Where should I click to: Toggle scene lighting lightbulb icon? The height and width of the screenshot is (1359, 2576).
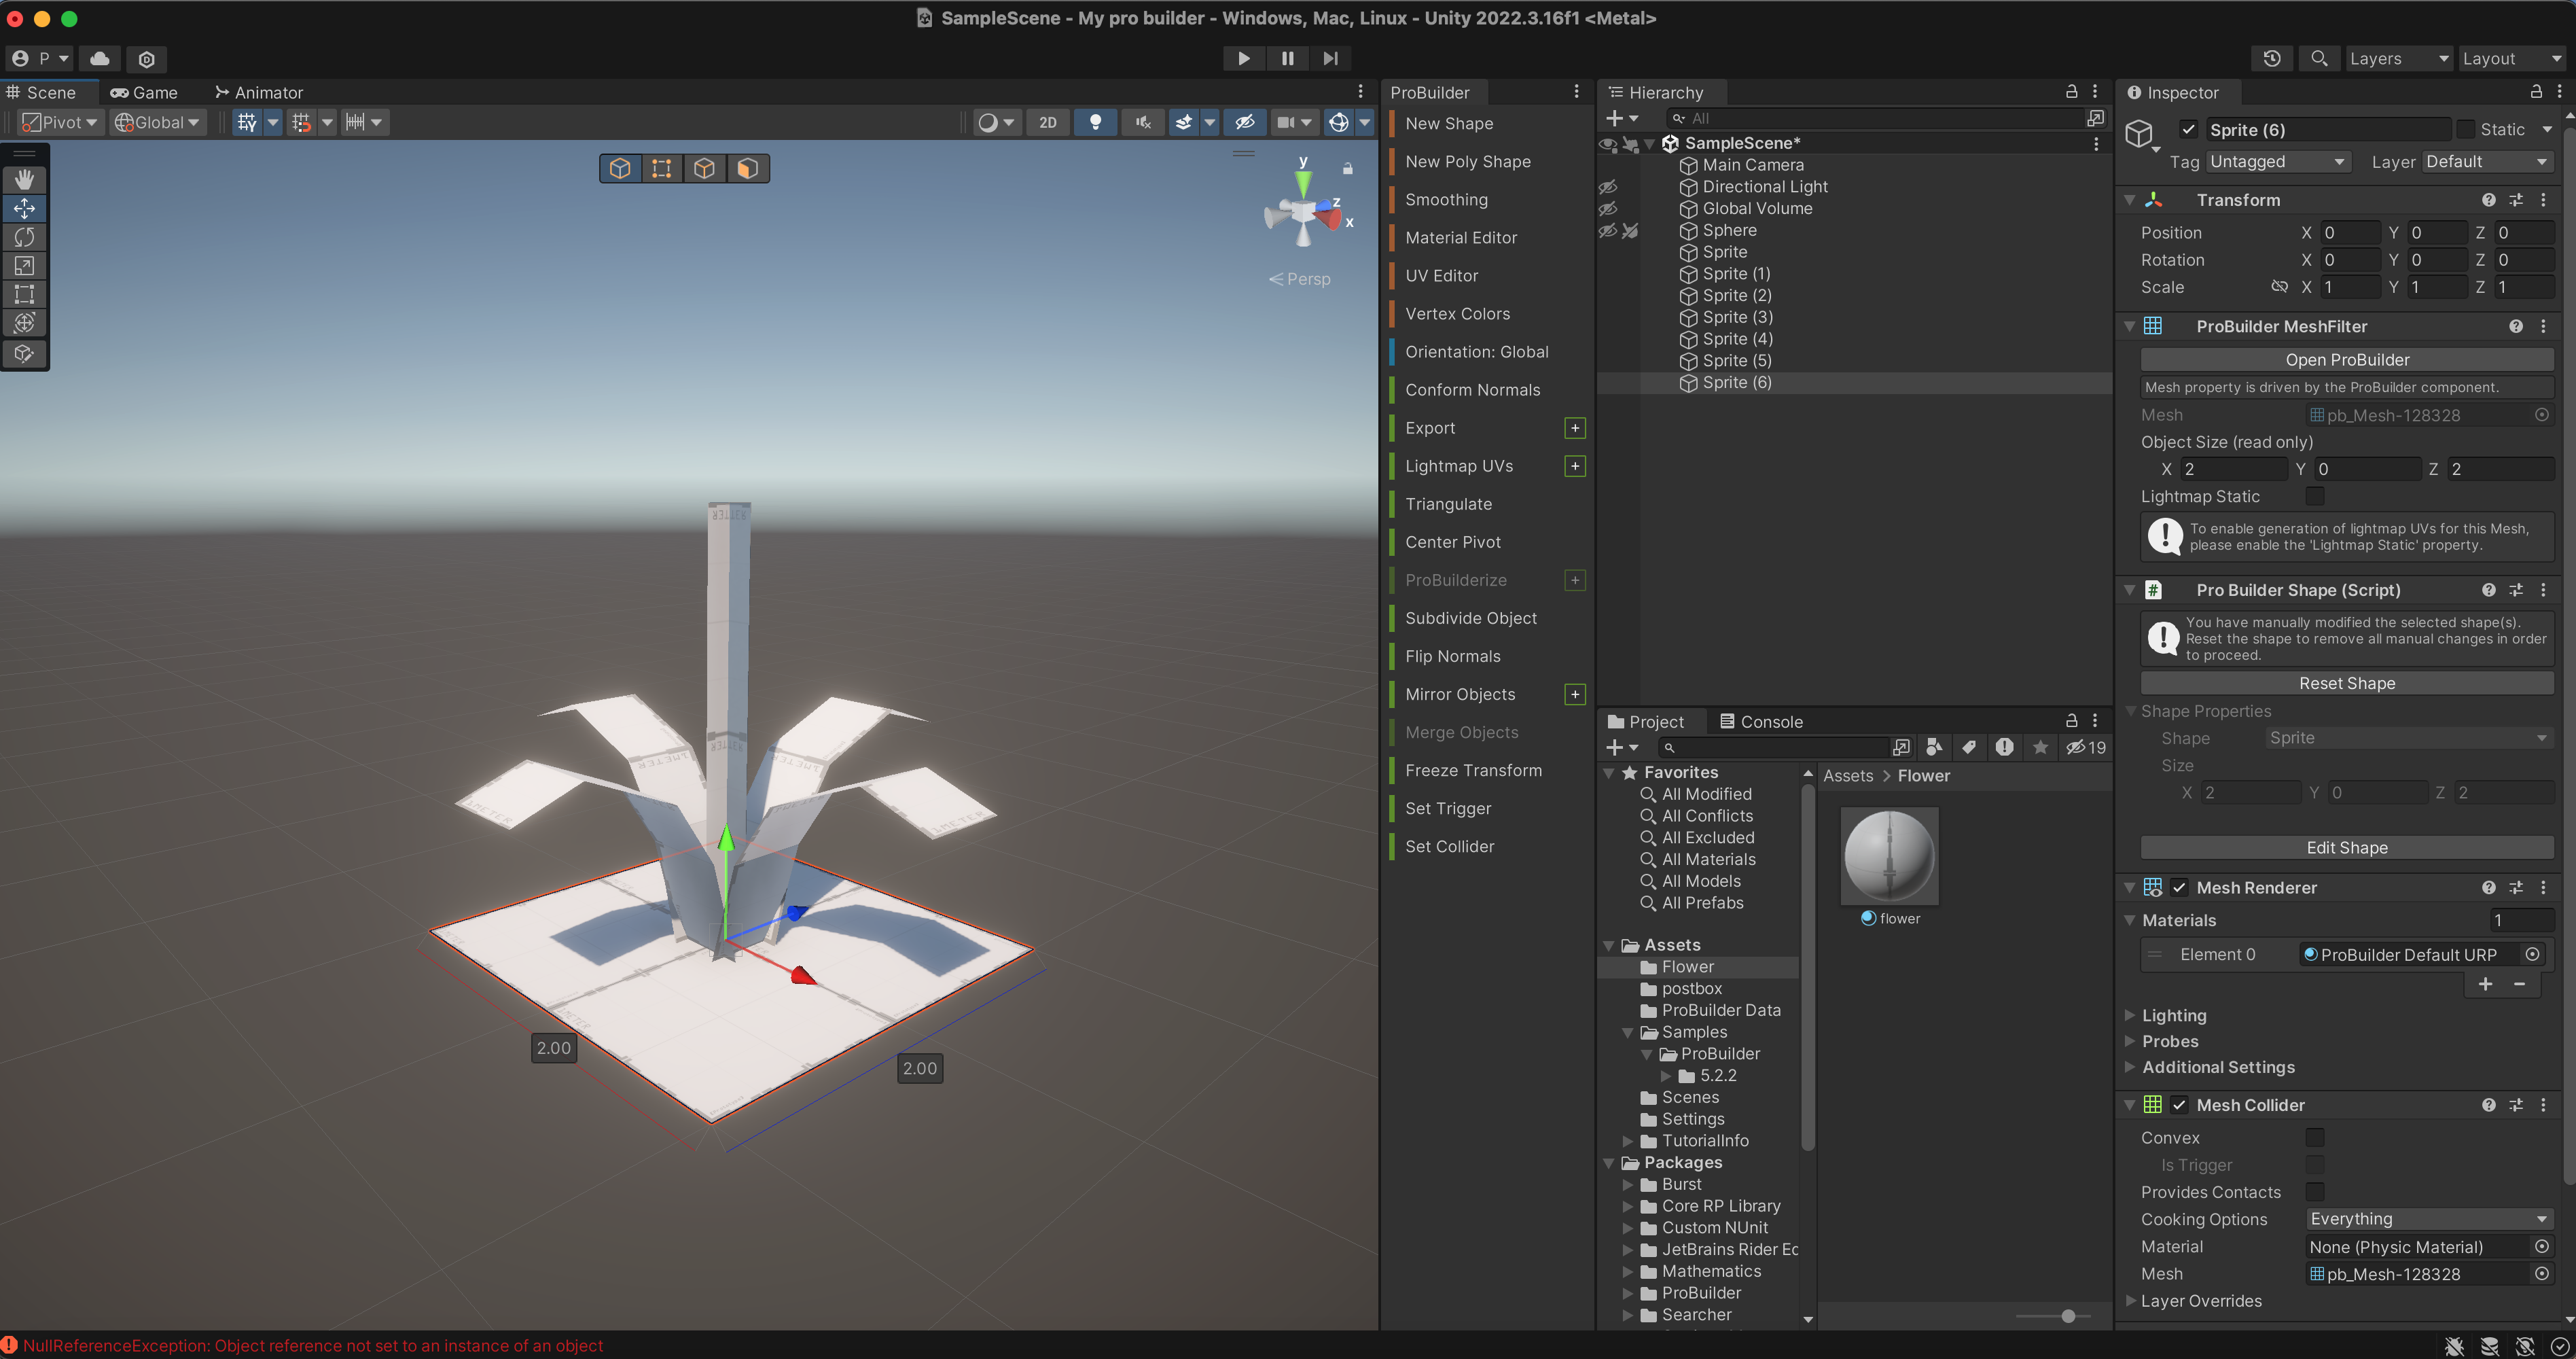(x=1096, y=122)
